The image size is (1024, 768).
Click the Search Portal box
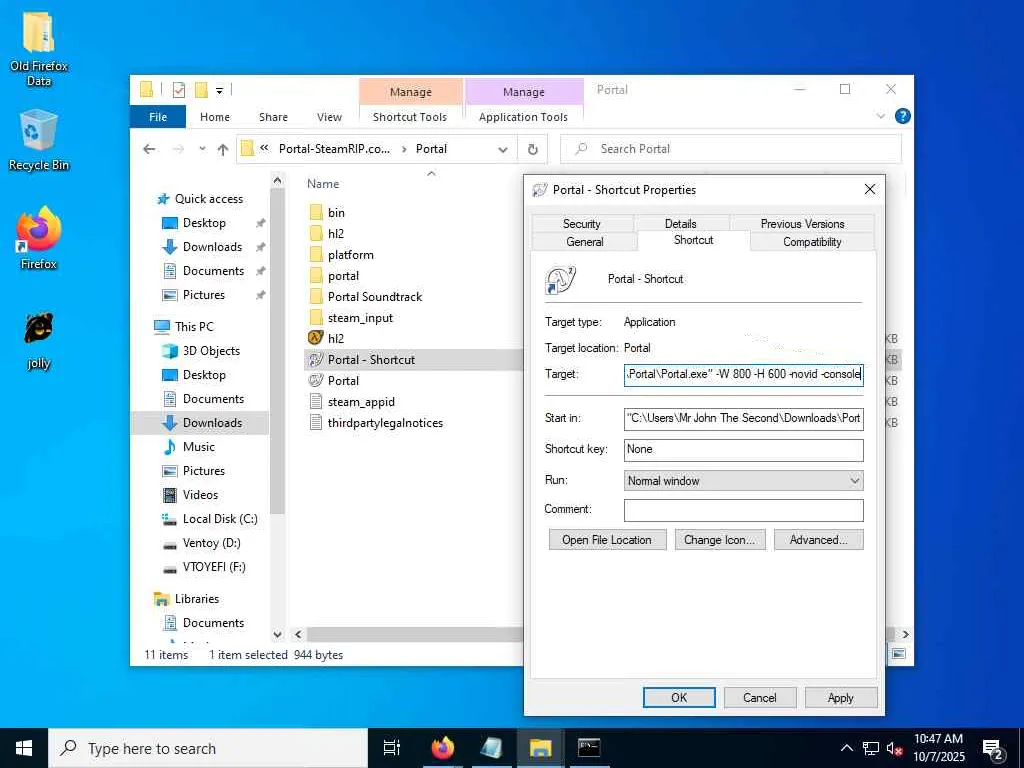click(731, 149)
